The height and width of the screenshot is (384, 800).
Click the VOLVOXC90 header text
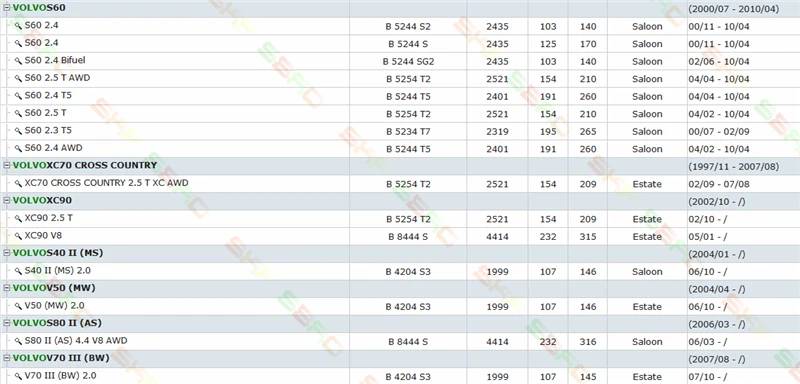42,200
